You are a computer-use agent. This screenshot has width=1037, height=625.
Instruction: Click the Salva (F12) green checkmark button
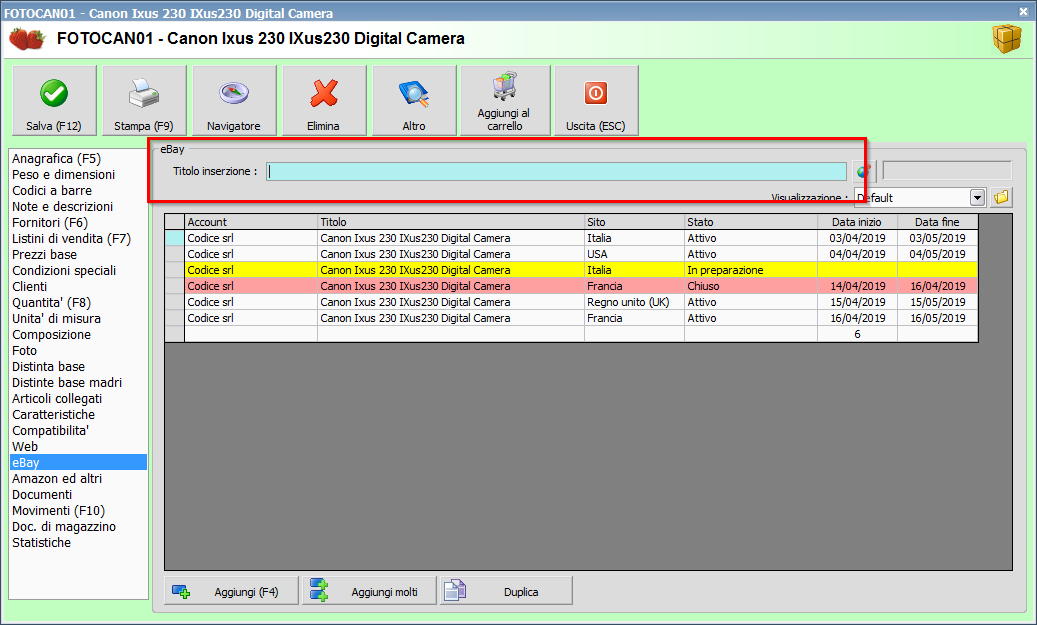click(x=54, y=101)
